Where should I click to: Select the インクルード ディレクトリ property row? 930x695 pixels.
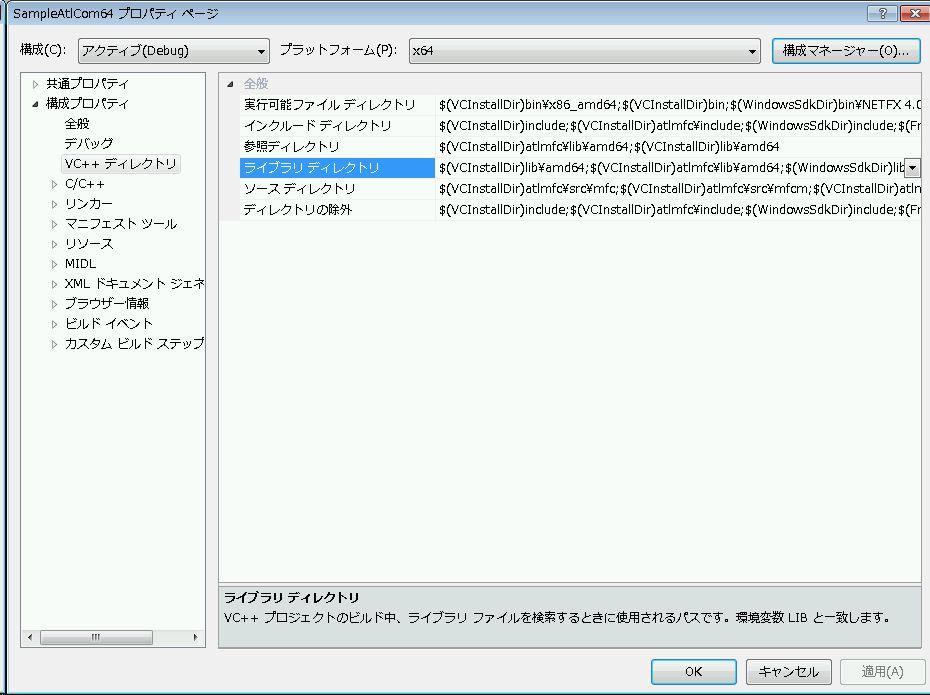point(318,126)
